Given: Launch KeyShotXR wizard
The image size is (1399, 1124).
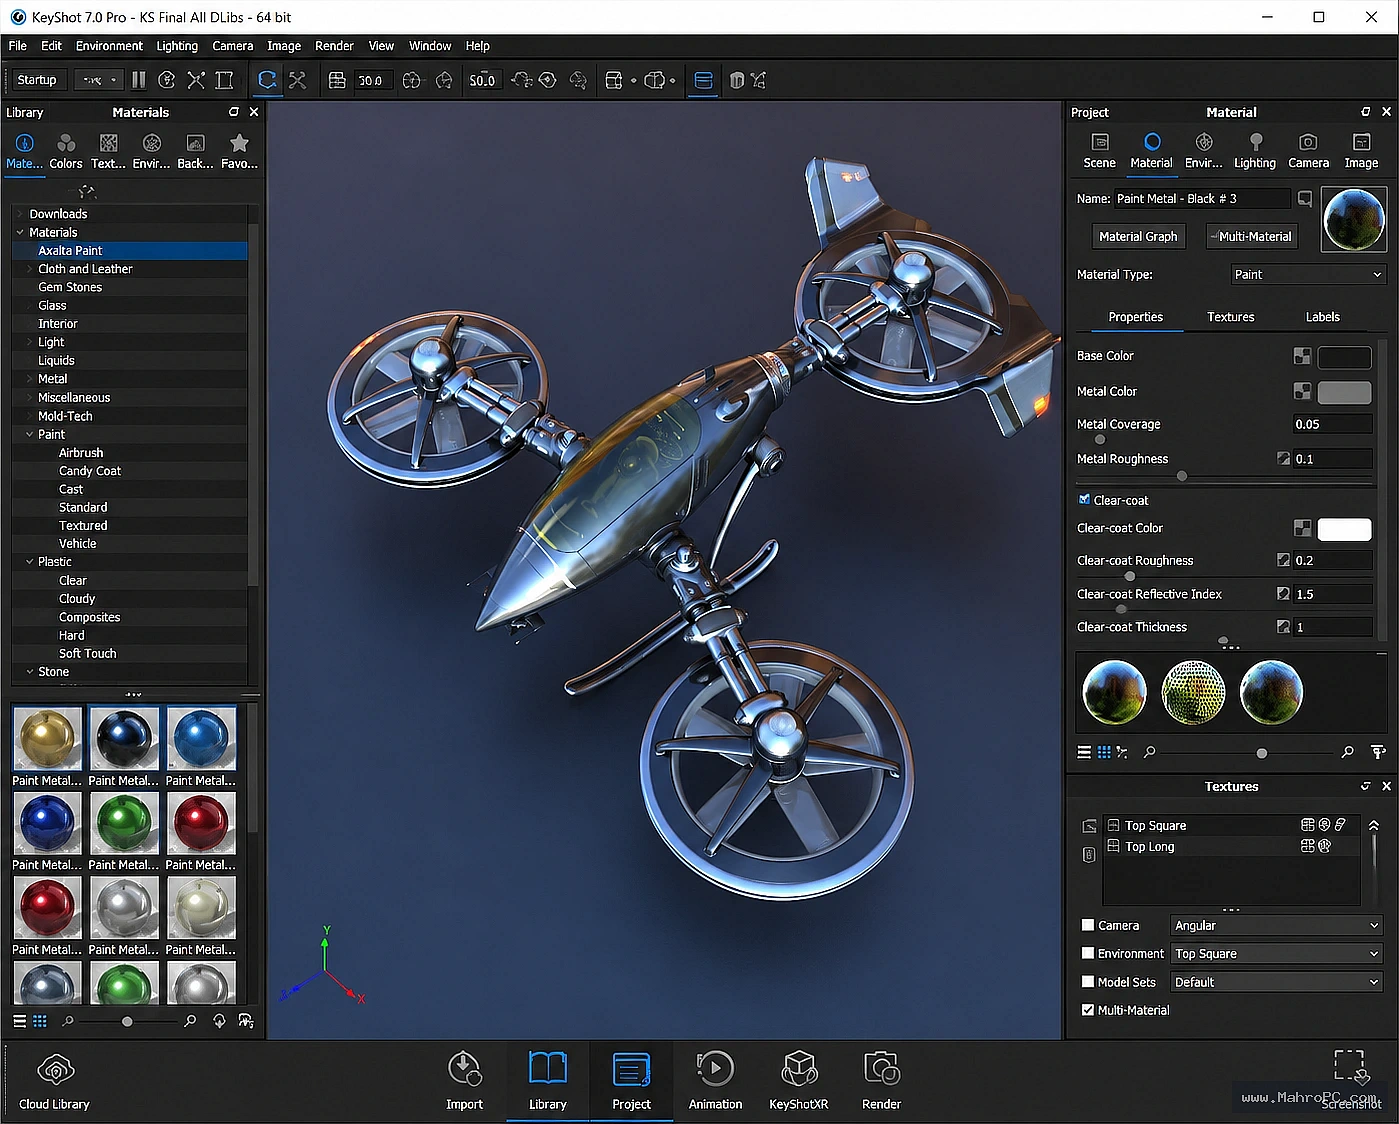Looking at the screenshot, I should [x=798, y=1081].
